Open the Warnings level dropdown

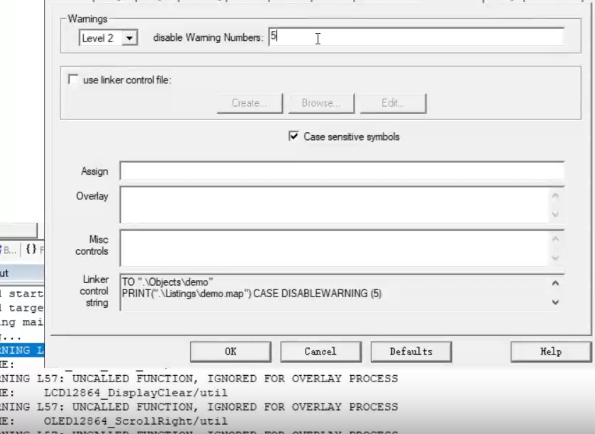click(x=129, y=38)
